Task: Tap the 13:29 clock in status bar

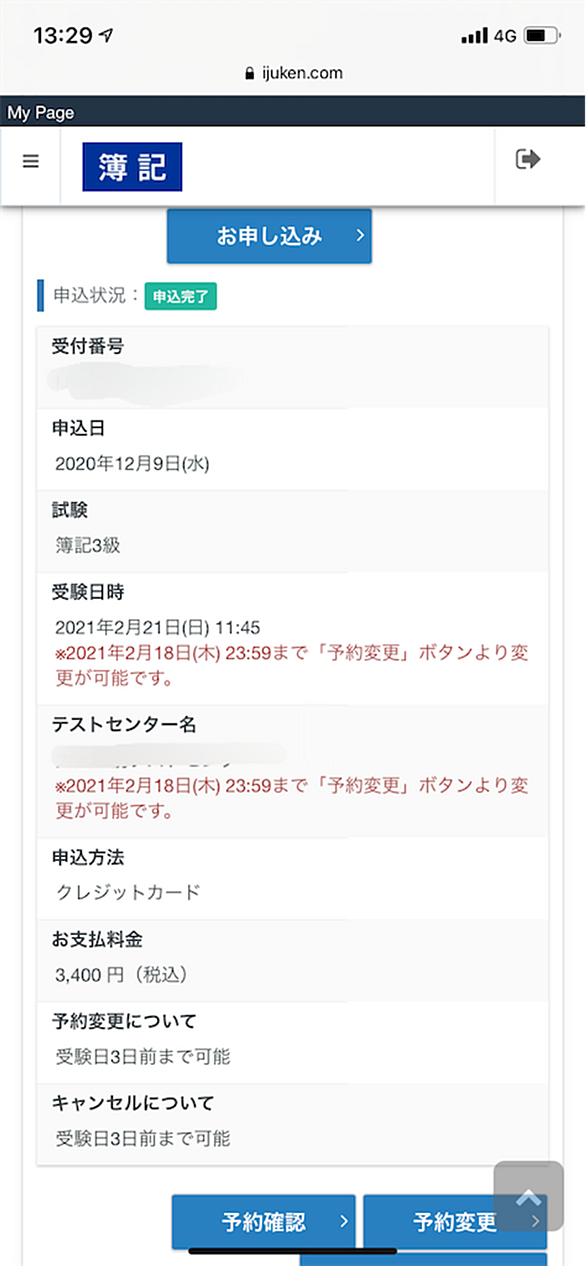Action: coord(62,36)
